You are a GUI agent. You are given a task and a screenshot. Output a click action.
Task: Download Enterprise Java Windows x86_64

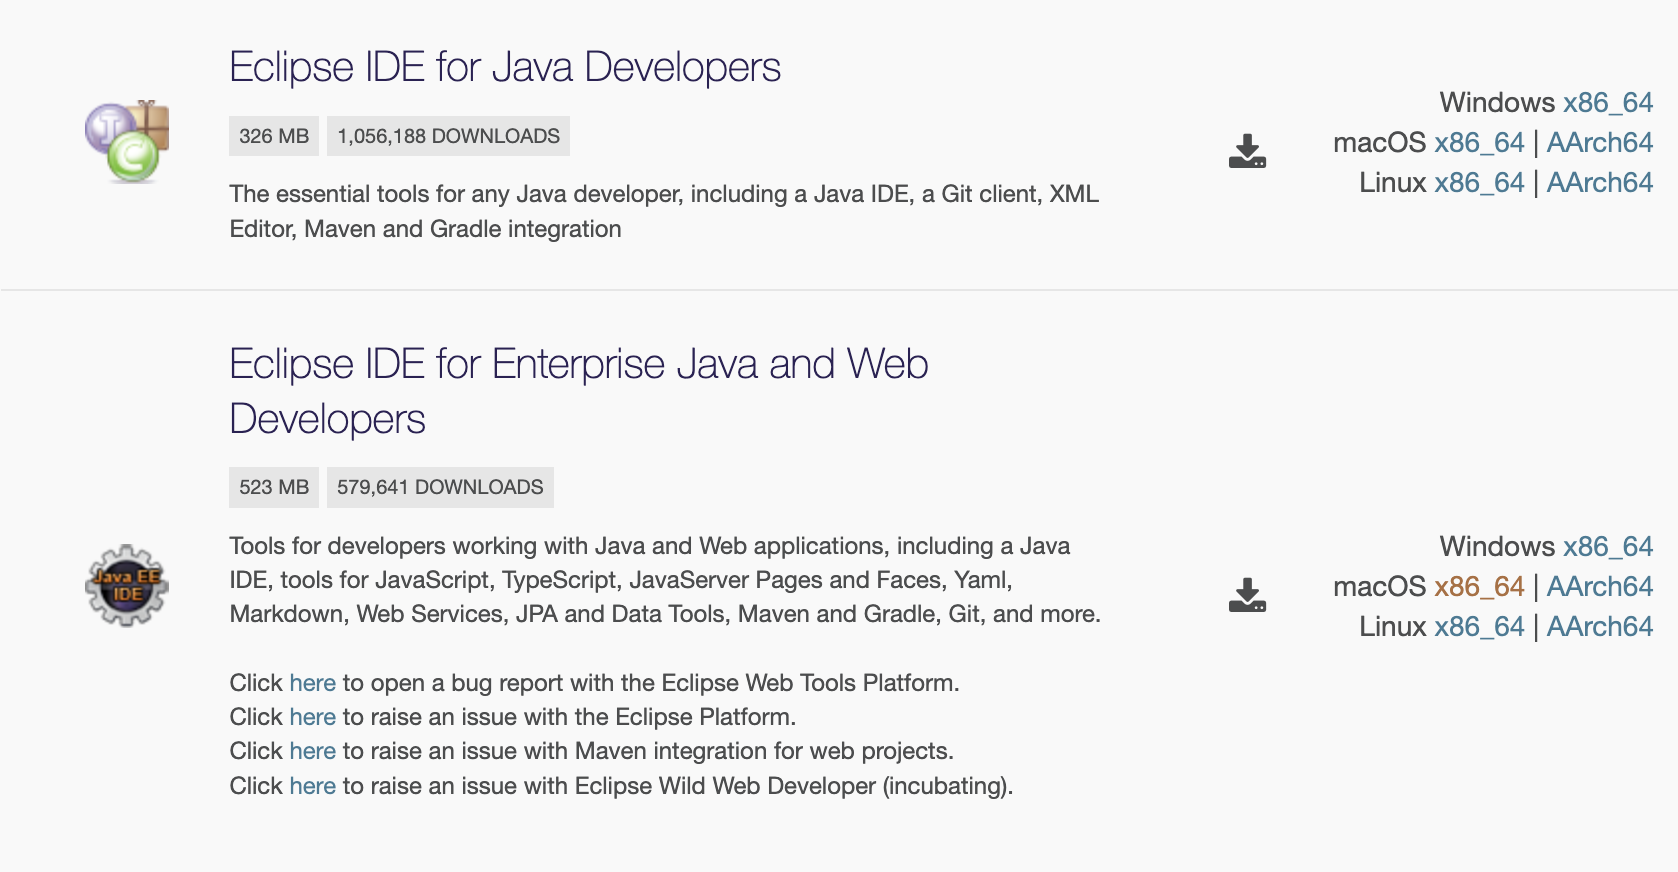click(x=1608, y=546)
